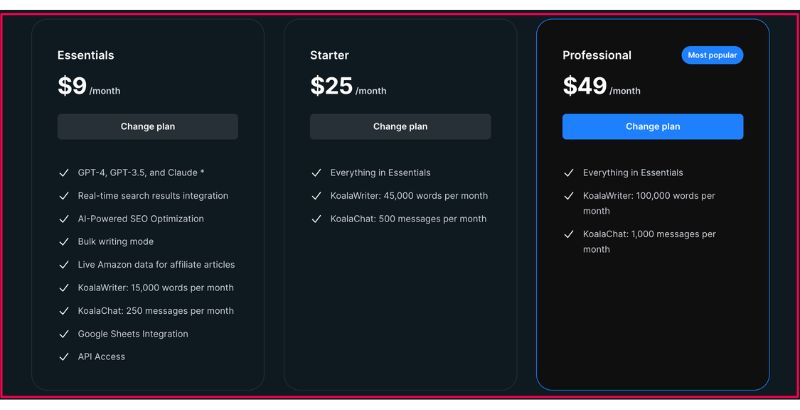Click checkmark next to Bulk writing mode

click(64, 242)
